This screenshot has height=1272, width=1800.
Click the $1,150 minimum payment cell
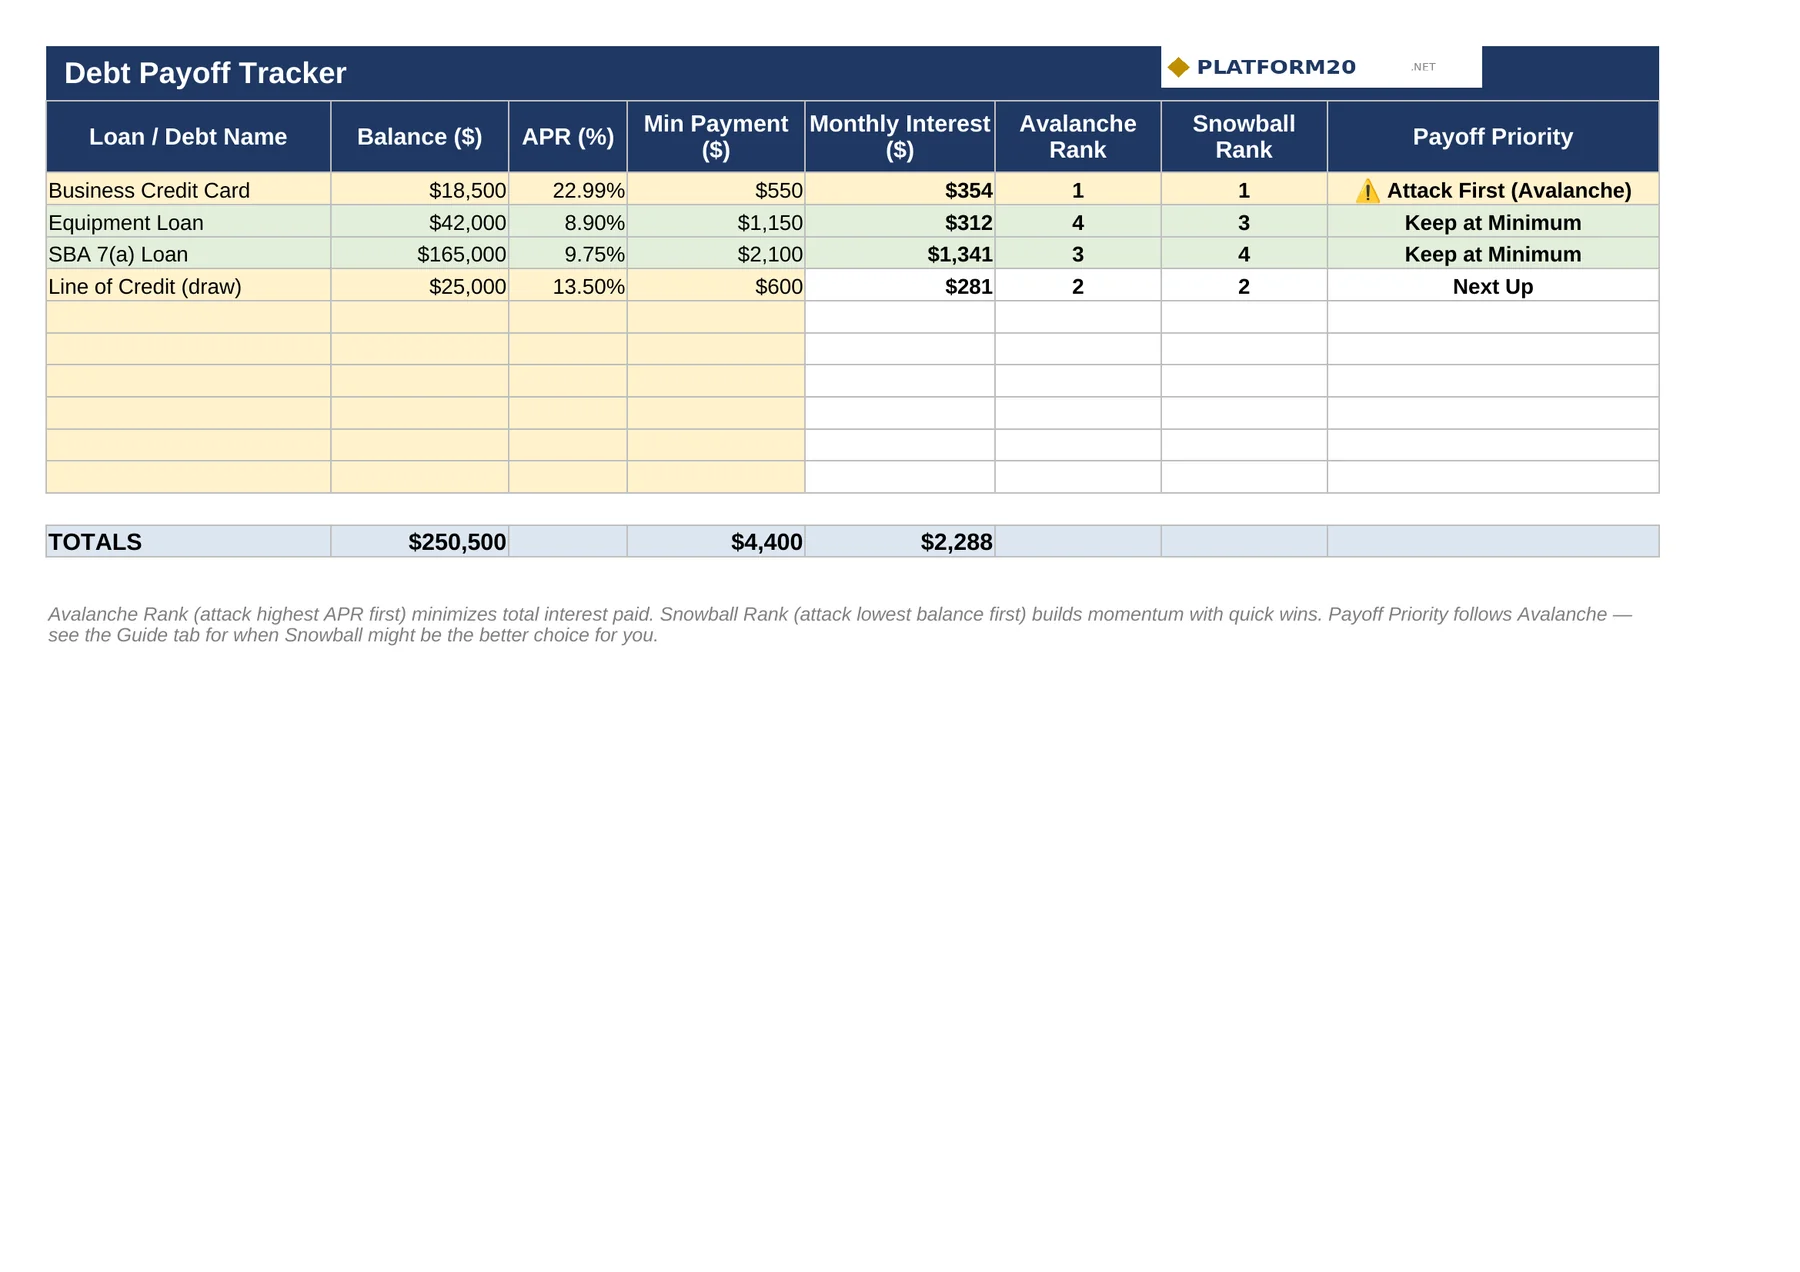pyautogui.click(x=716, y=222)
